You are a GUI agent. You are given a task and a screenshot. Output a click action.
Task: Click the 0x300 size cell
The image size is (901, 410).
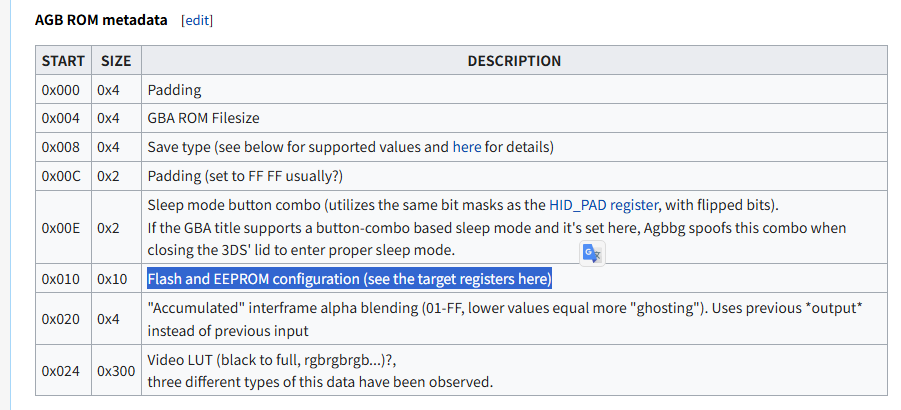pyautogui.click(x=116, y=370)
